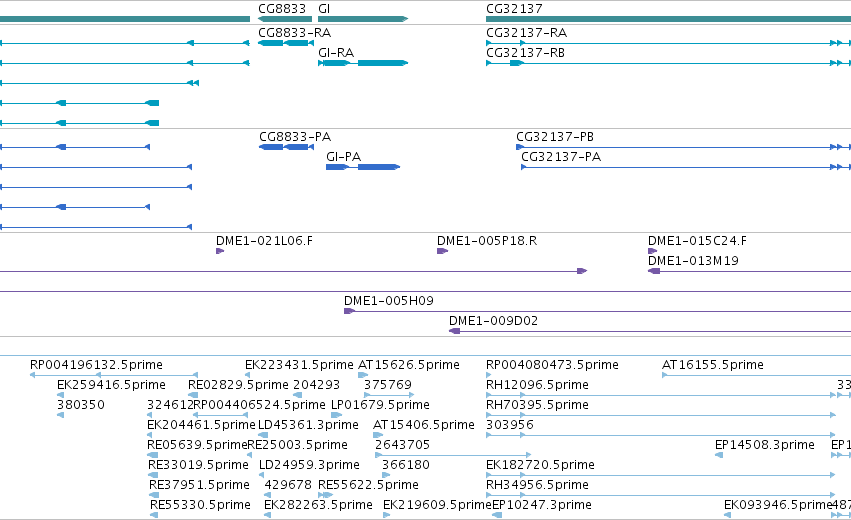Click the DME1-005H09 clone label
The width and height of the screenshot is (851, 520).
(389, 301)
